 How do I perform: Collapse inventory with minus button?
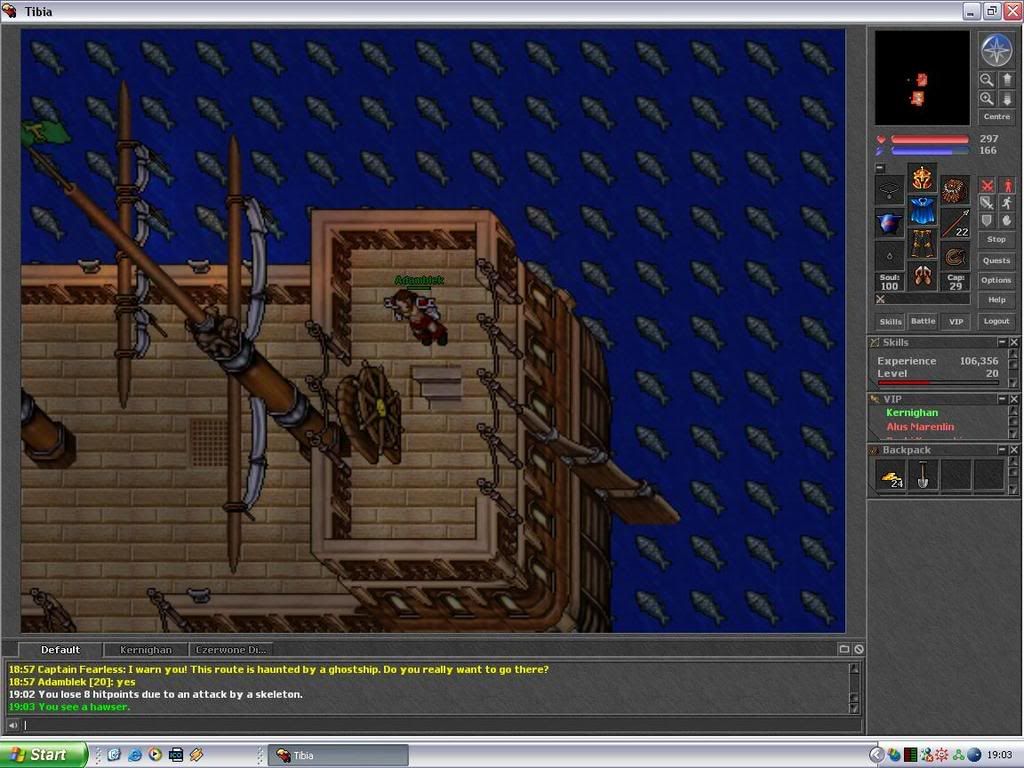coord(880,168)
